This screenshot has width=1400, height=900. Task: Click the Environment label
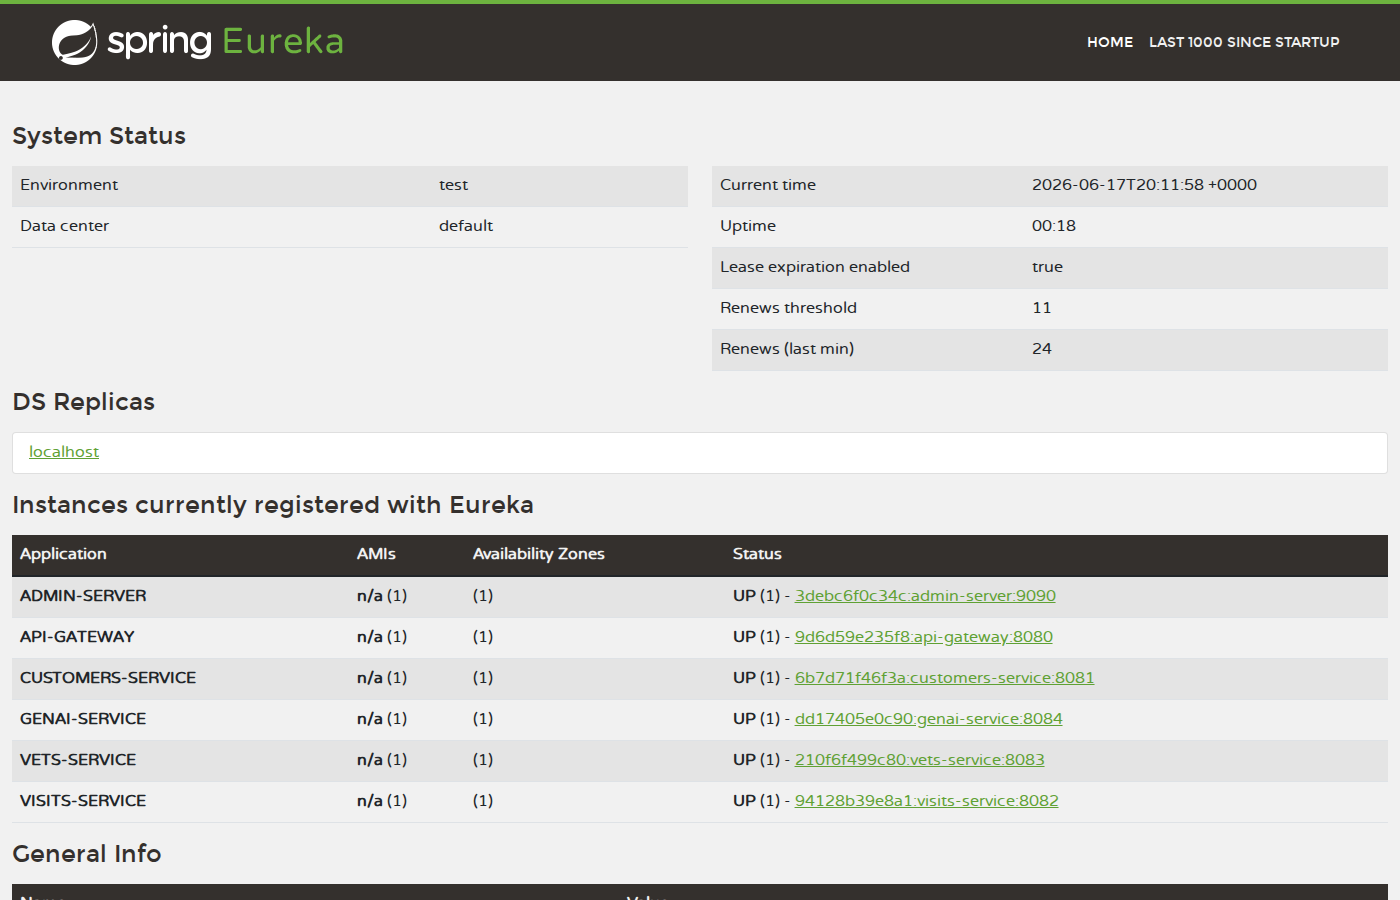tap(69, 185)
